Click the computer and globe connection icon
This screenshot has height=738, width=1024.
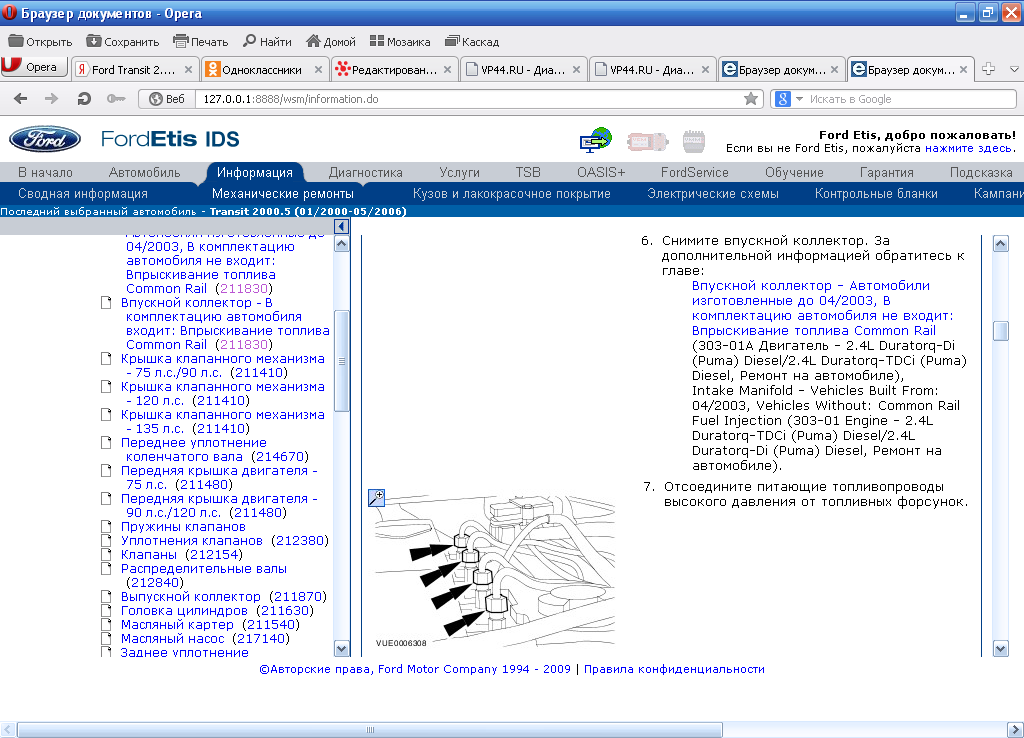coord(596,140)
